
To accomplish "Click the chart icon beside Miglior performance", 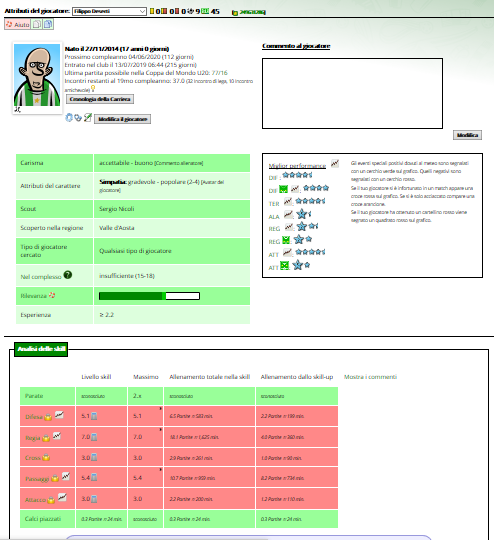I will 335,163.
